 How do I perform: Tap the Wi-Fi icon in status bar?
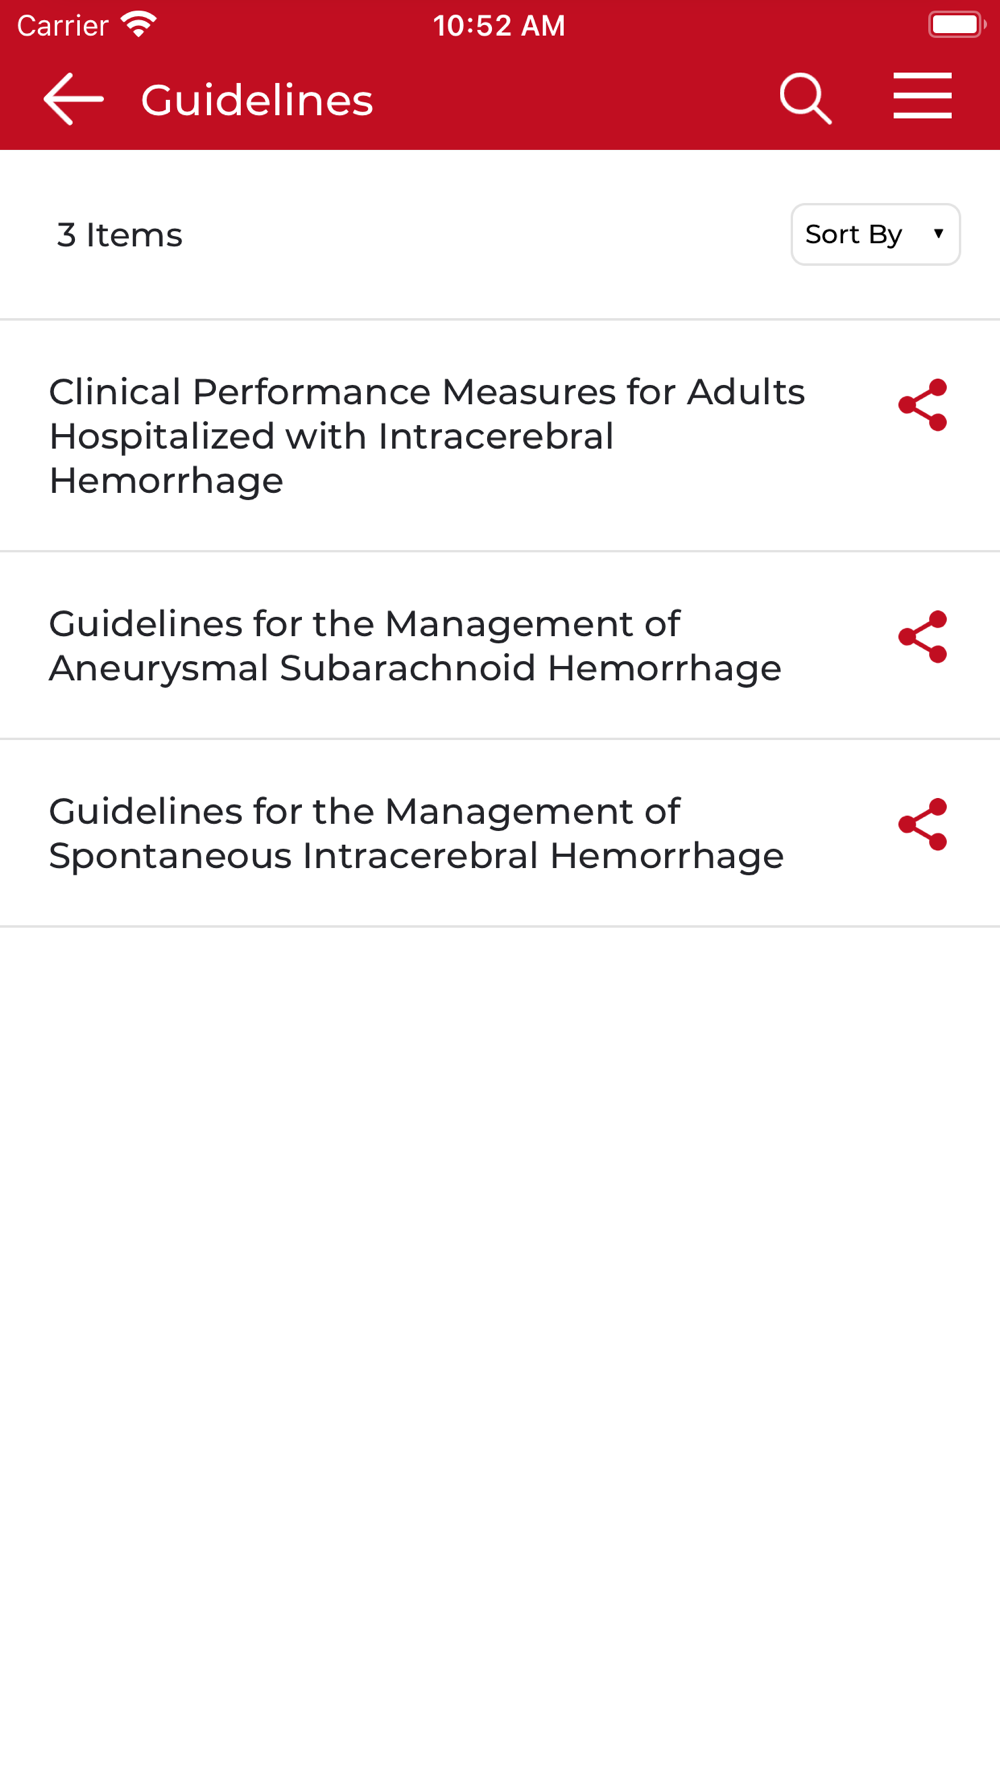click(138, 24)
